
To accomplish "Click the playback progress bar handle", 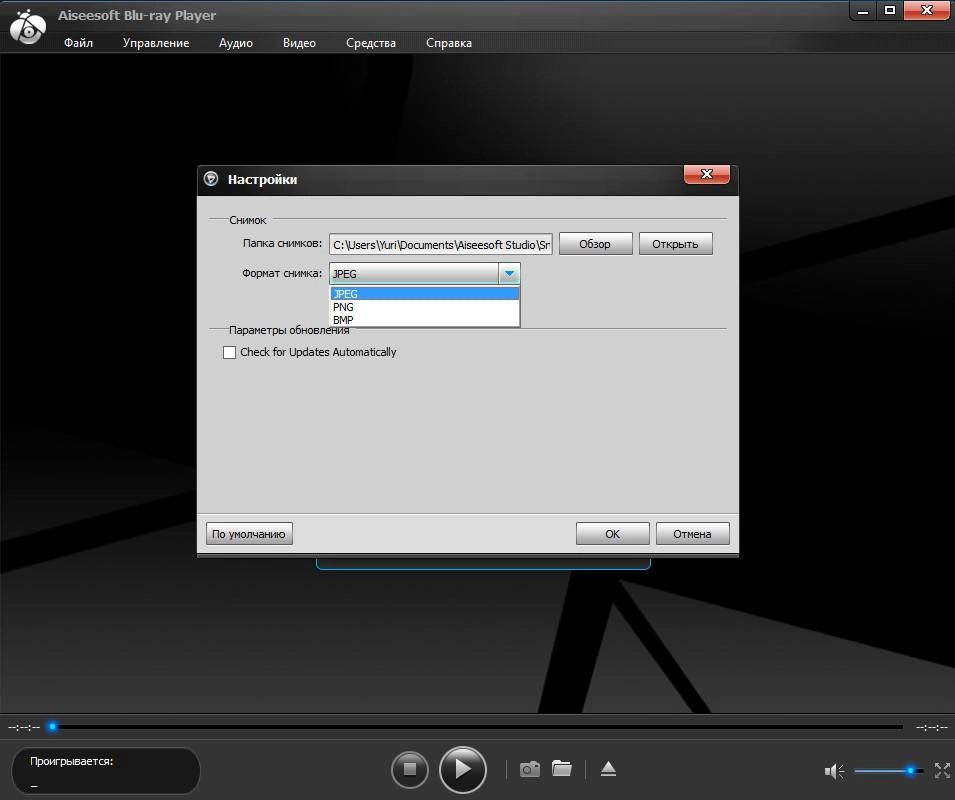I will click(53, 726).
